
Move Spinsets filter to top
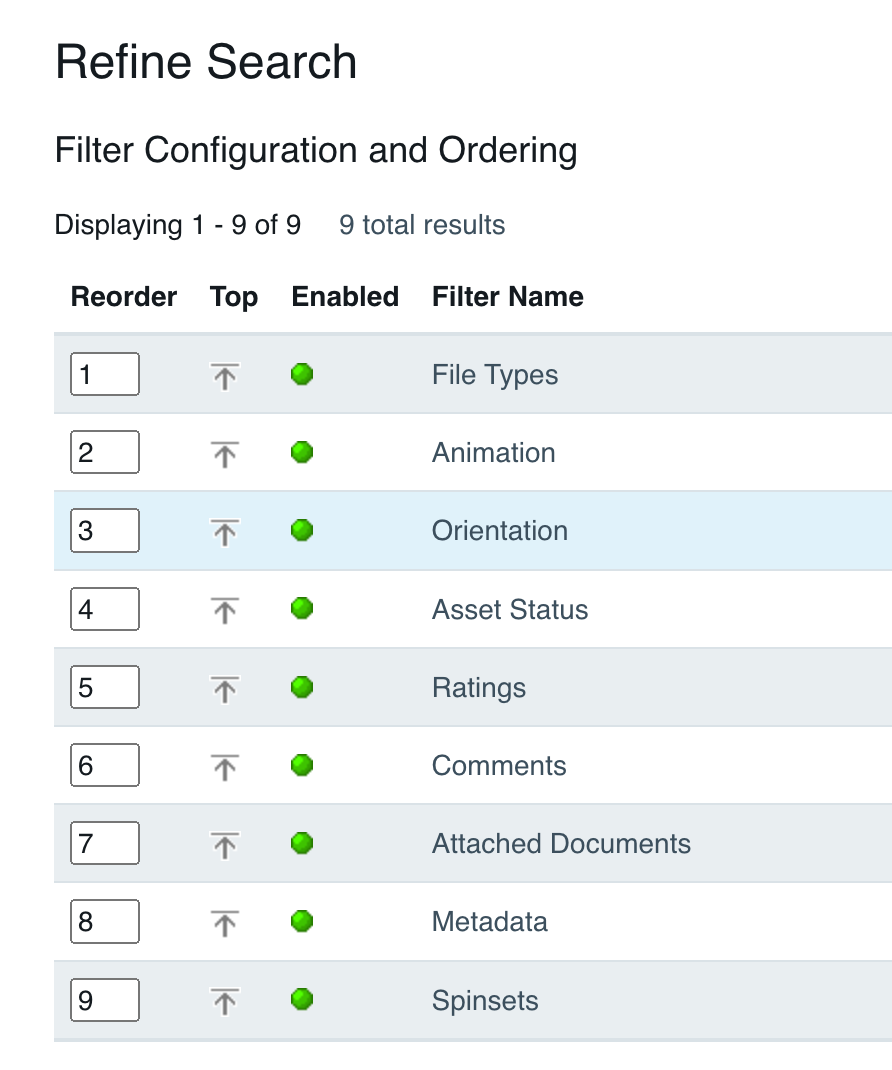pyautogui.click(x=225, y=999)
